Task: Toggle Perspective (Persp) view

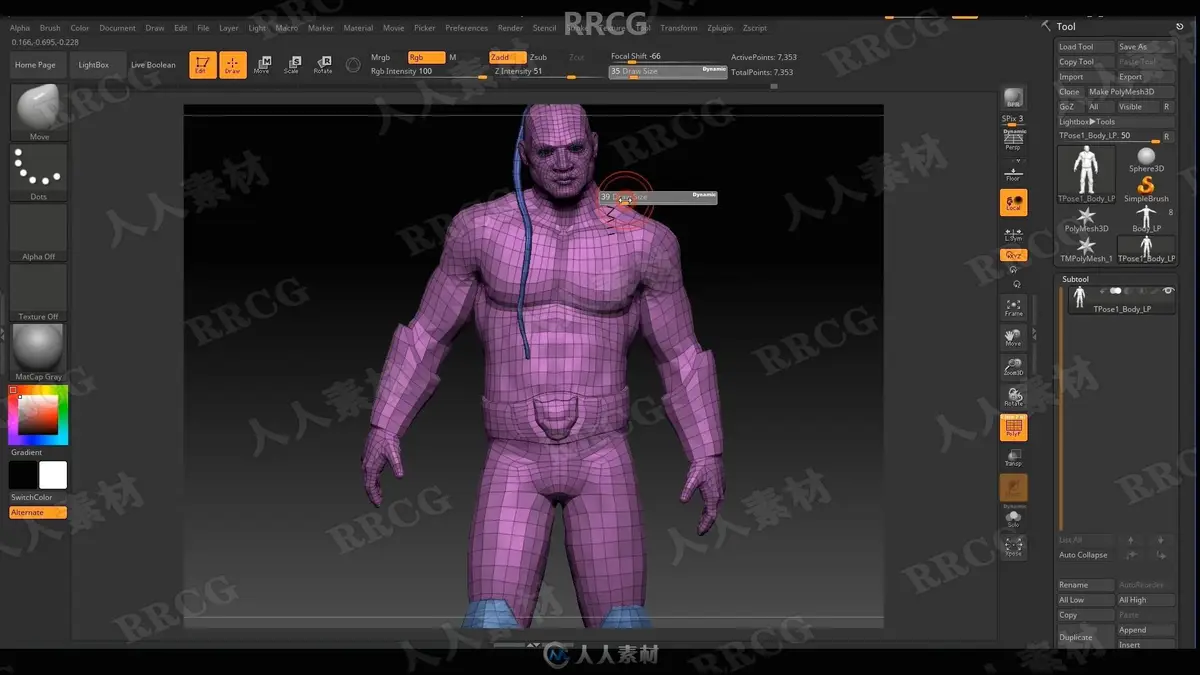Action: pyautogui.click(x=1013, y=142)
